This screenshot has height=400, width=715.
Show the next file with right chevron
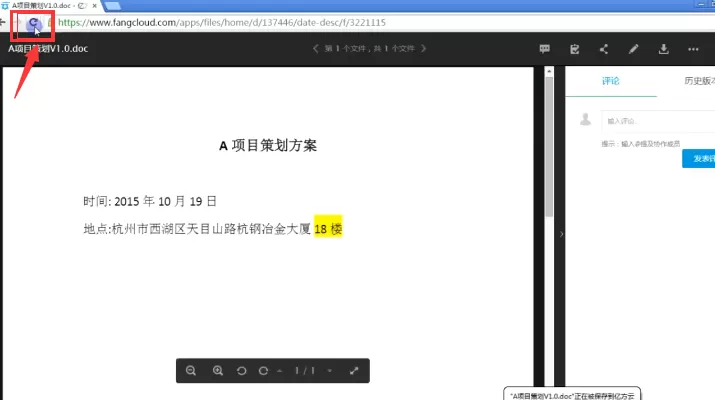click(x=424, y=48)
